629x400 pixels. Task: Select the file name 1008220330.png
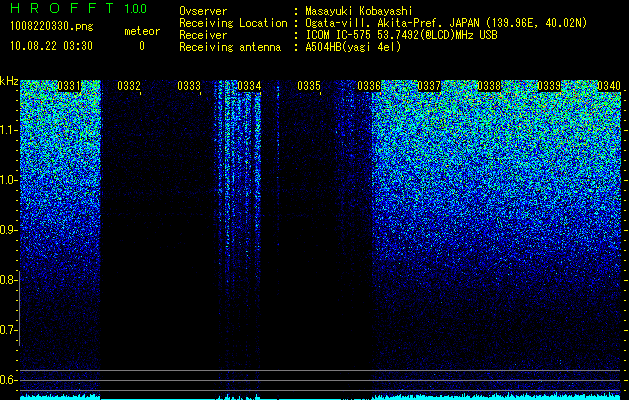click(x=52, y=27)
